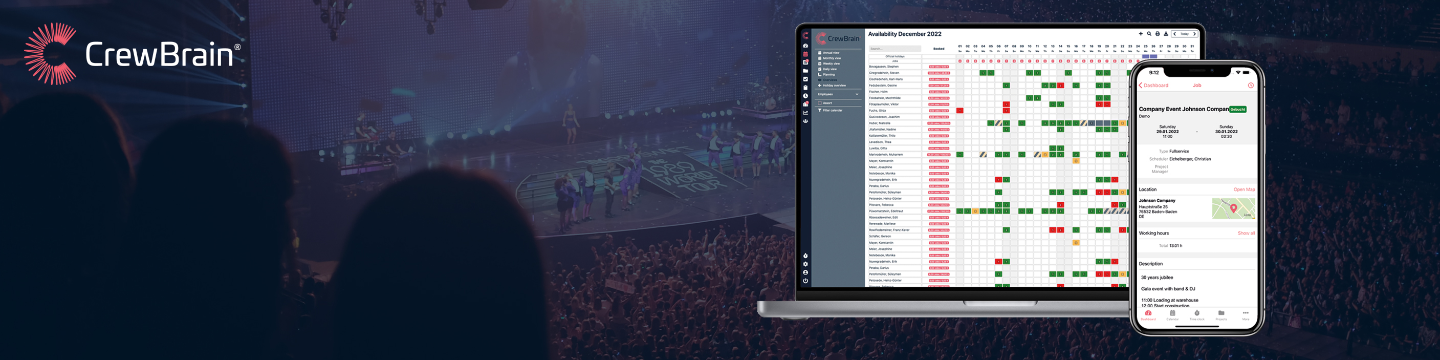This screenshot has height=360, width=1440.
Task: Open search via the magnifier toolbar icon
Action: pyautogui.click(x=1149, y=34)
